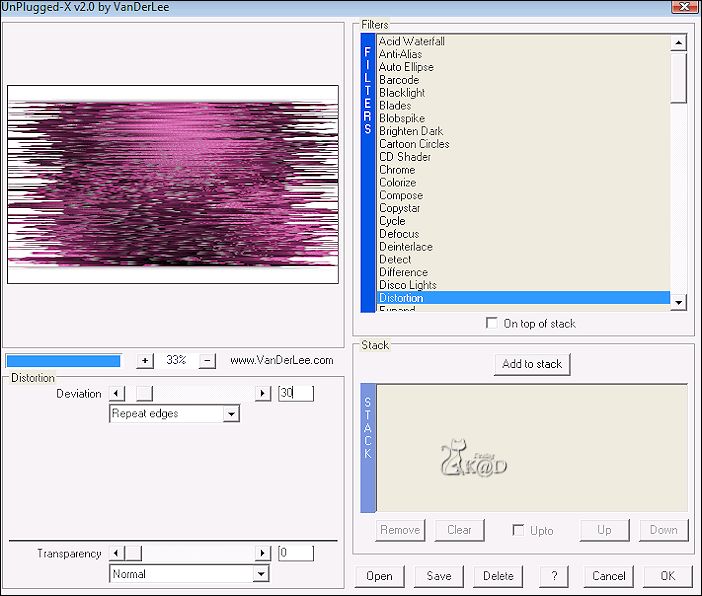Select Cartoon Circles filter
This screenshot has height=596, width=702.
tap(523, 144)
